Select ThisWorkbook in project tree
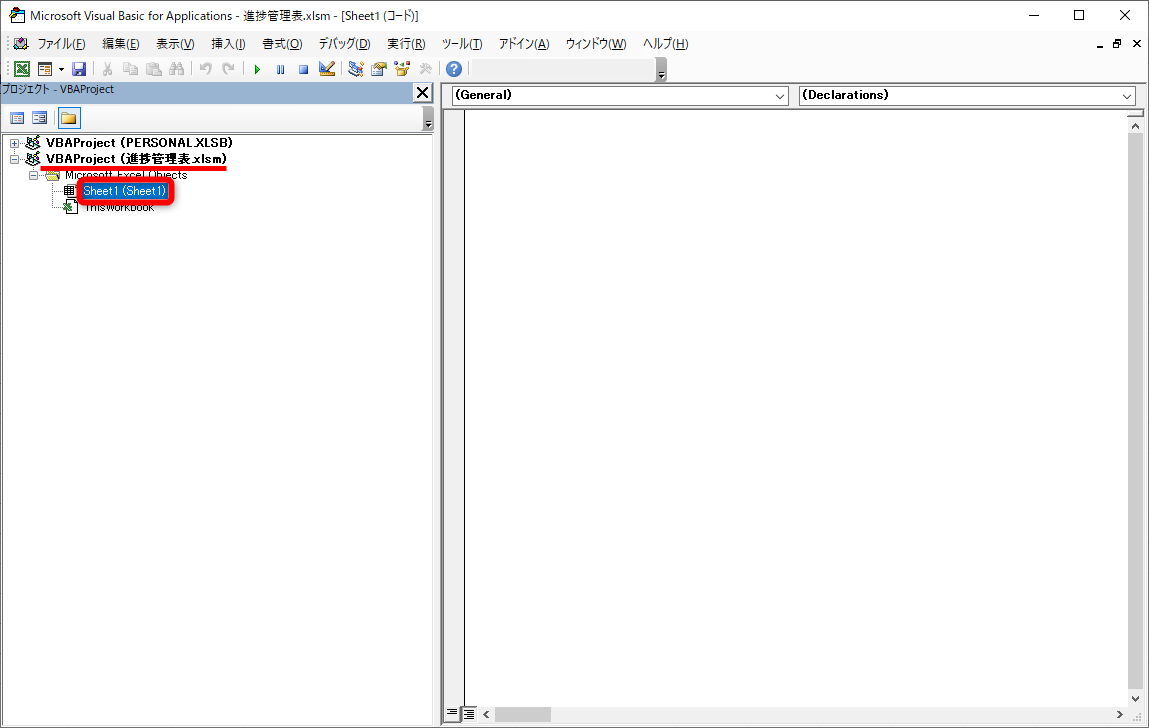This screenshot has height=728, width=1149. coord(119,207)
